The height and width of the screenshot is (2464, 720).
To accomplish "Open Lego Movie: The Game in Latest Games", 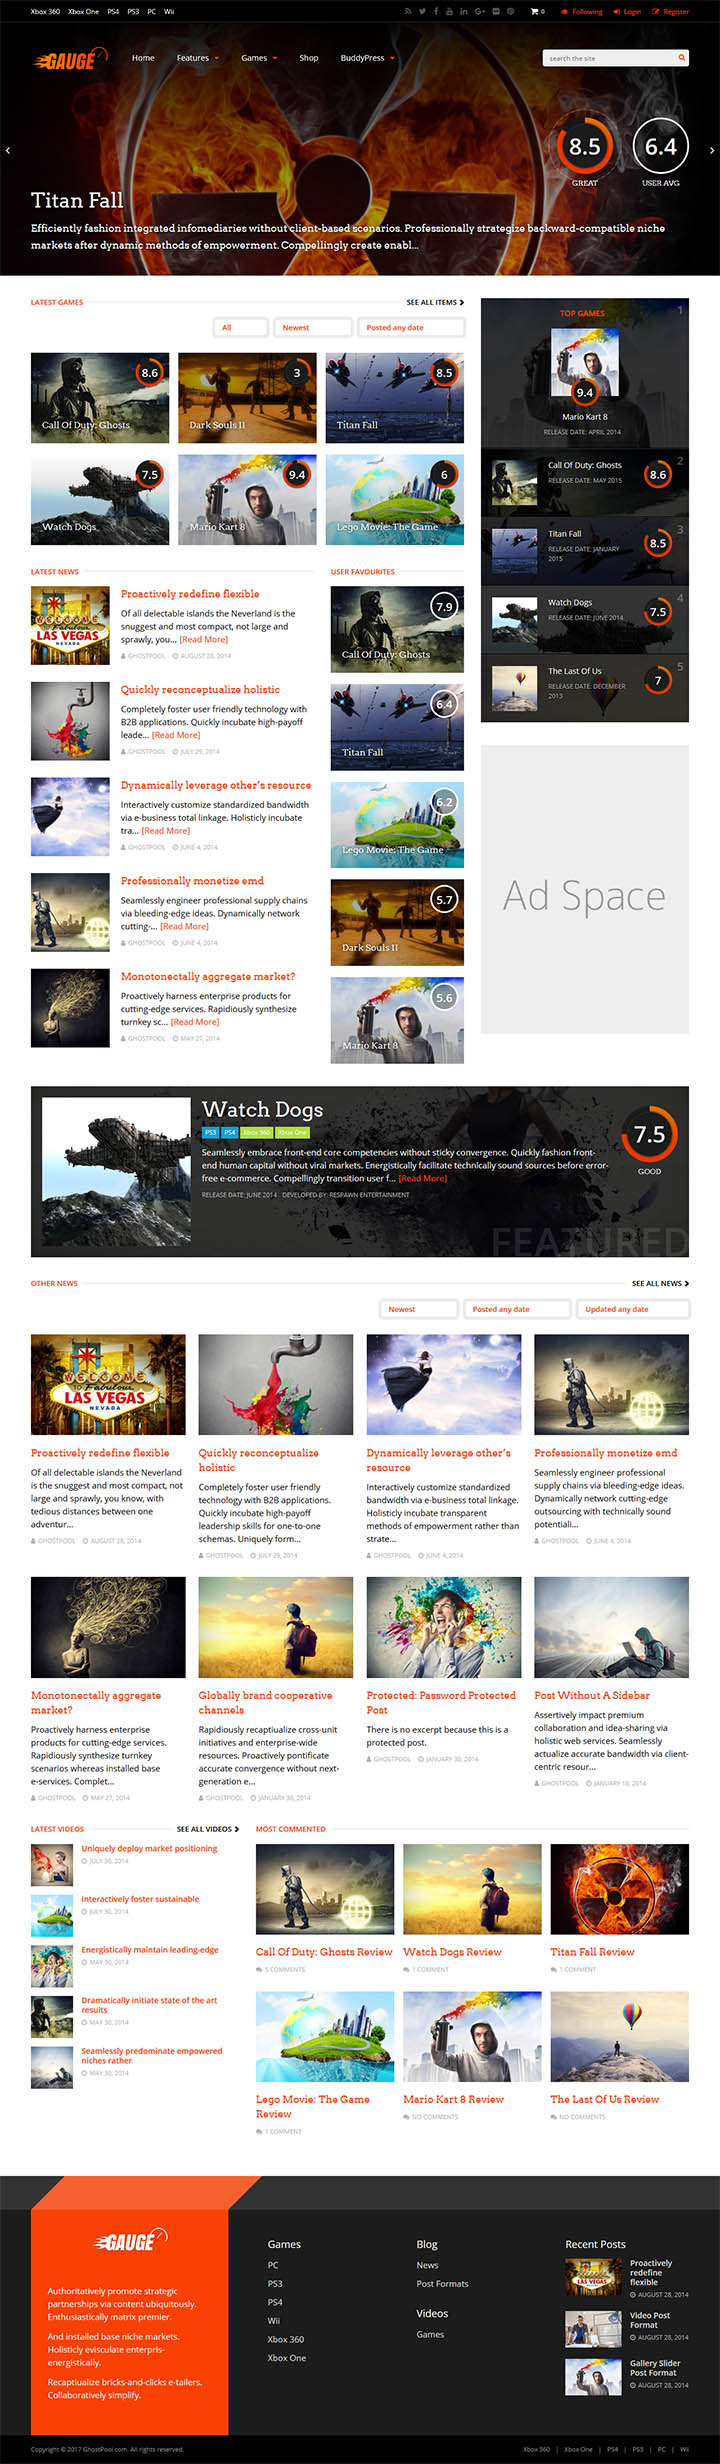I will pyautogui.click(x=395, y=500).
